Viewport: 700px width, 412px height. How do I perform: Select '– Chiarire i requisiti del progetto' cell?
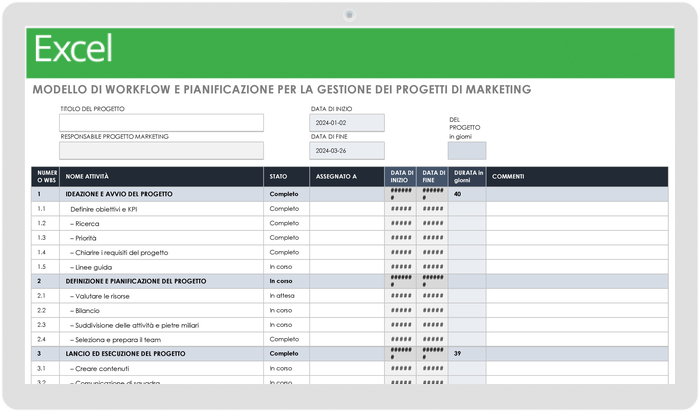click(x=161, y=253)
